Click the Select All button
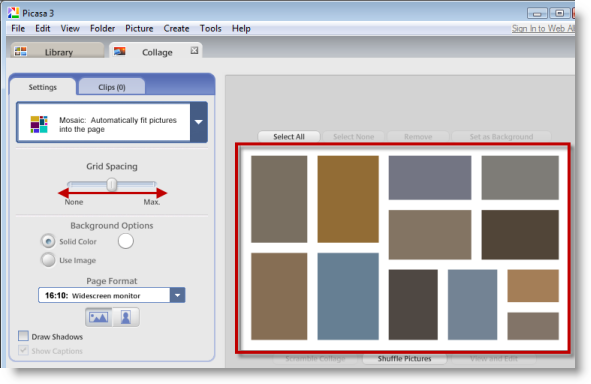The height and width of the screenshot is (384, 591). (x=289, y=137)
